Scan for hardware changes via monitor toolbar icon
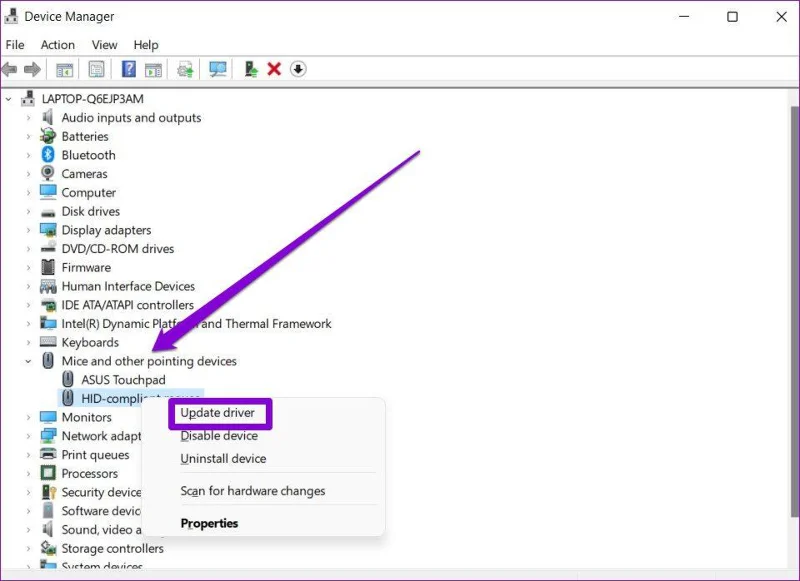Viewport: 800px width, 581px height. pyautogui.click(x=218, y=69)
